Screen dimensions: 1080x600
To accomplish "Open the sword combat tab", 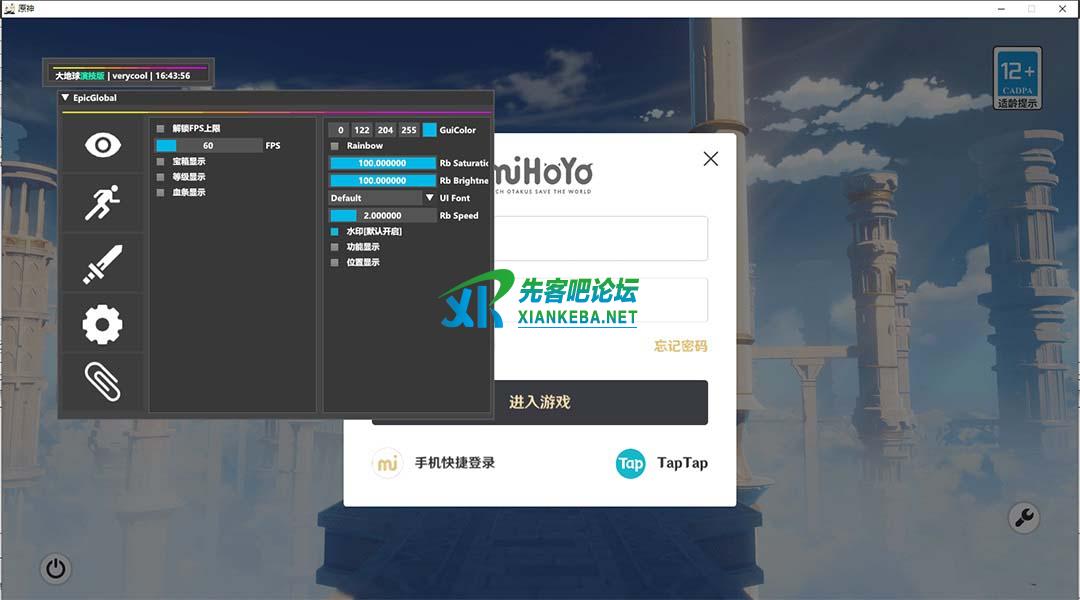I will (x=102, y=264).
